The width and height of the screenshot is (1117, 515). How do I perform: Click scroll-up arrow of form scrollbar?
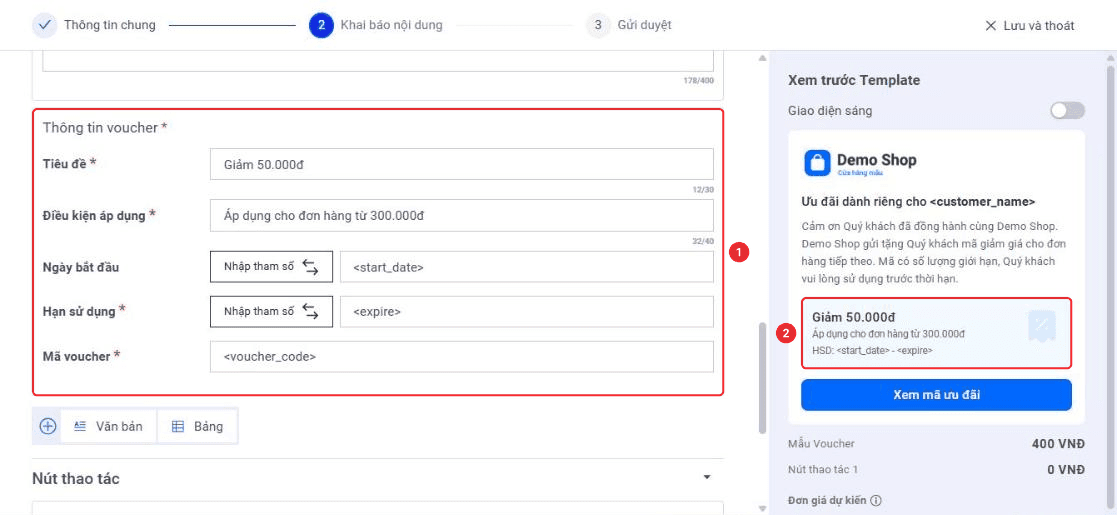tap(763, 58)
